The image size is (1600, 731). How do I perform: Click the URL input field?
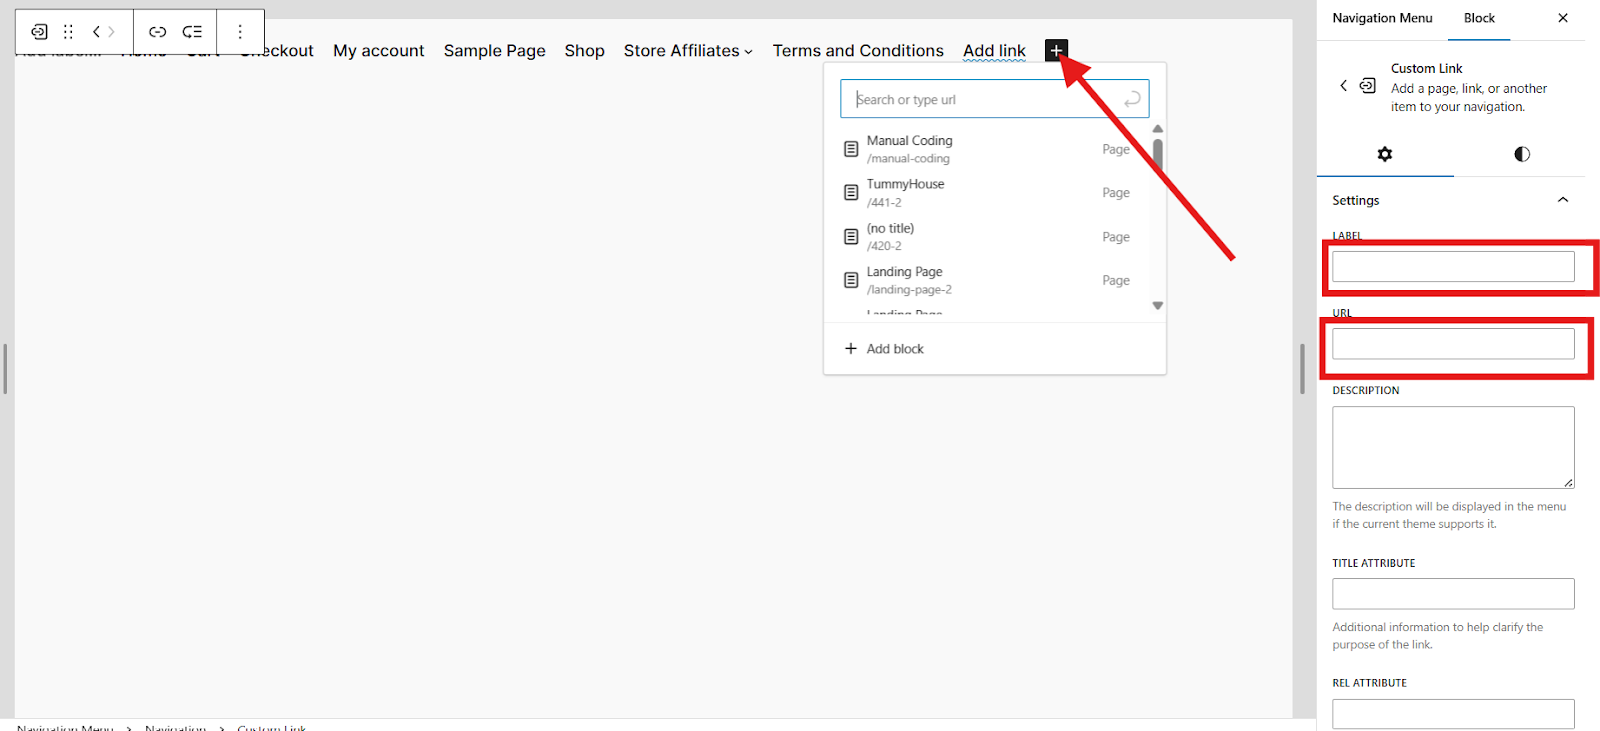click(1453, 344)
